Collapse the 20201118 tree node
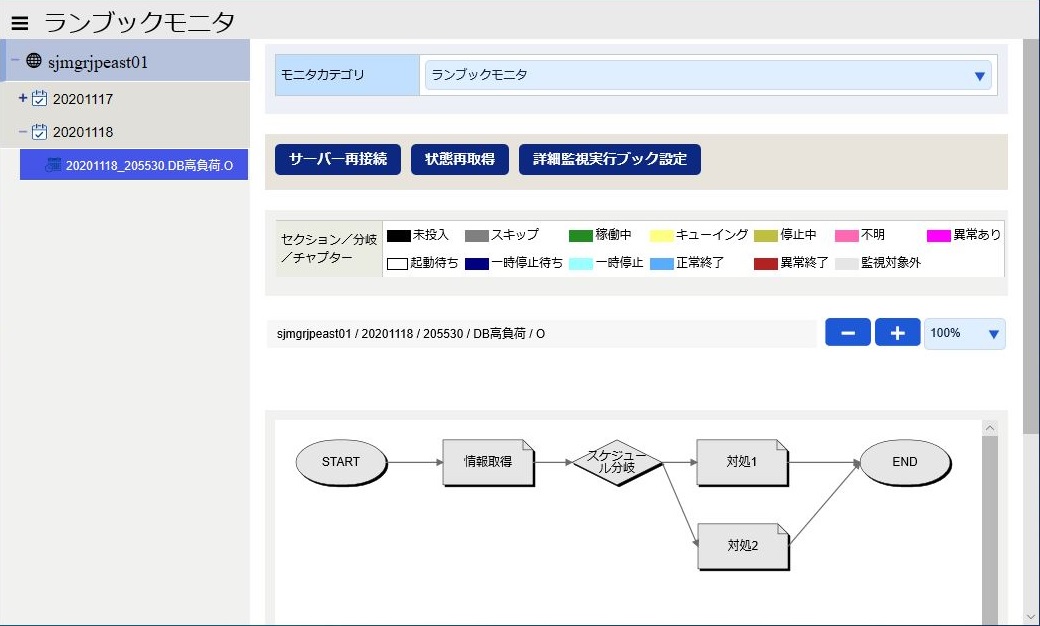The height and width of the screenshot is (626, 1040). coord(23,131)
